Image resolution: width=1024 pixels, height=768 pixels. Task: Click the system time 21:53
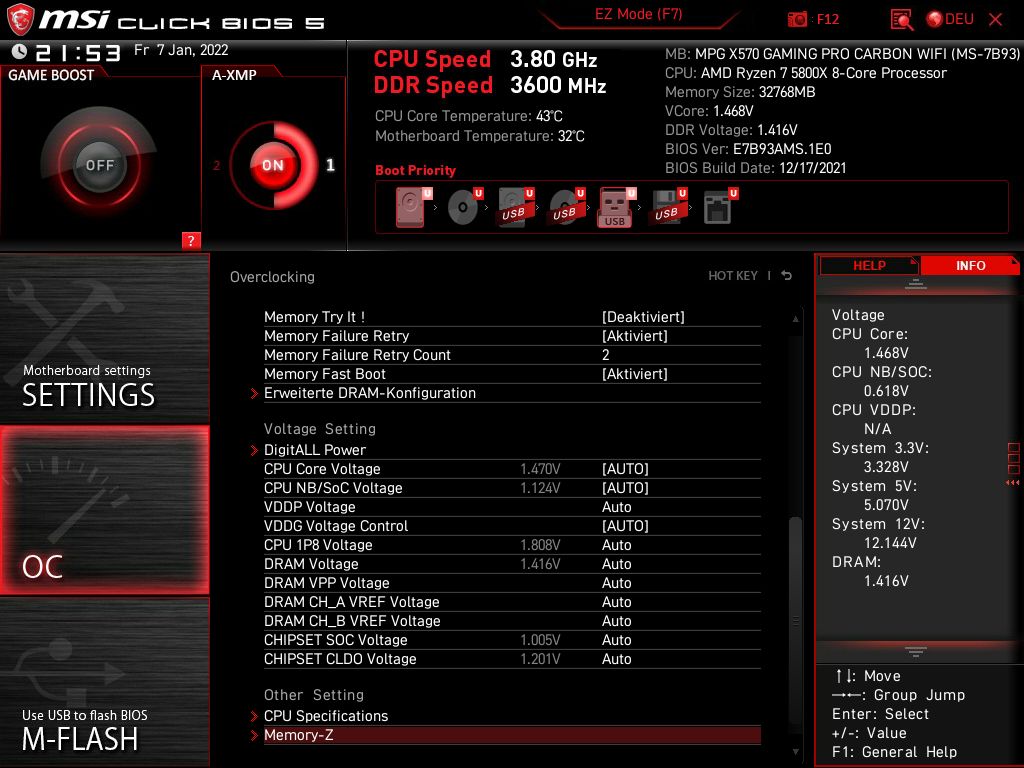[x=78, y=52]
